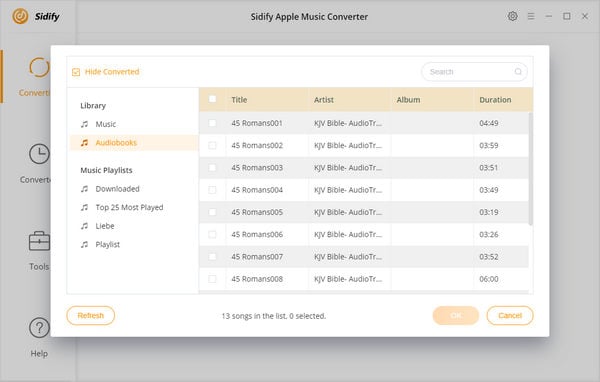This screenshot has height=382, width=600.
Task: Click the Convert circular icon in sidebar
Action: pyautogui.click(x=39, y=68)
